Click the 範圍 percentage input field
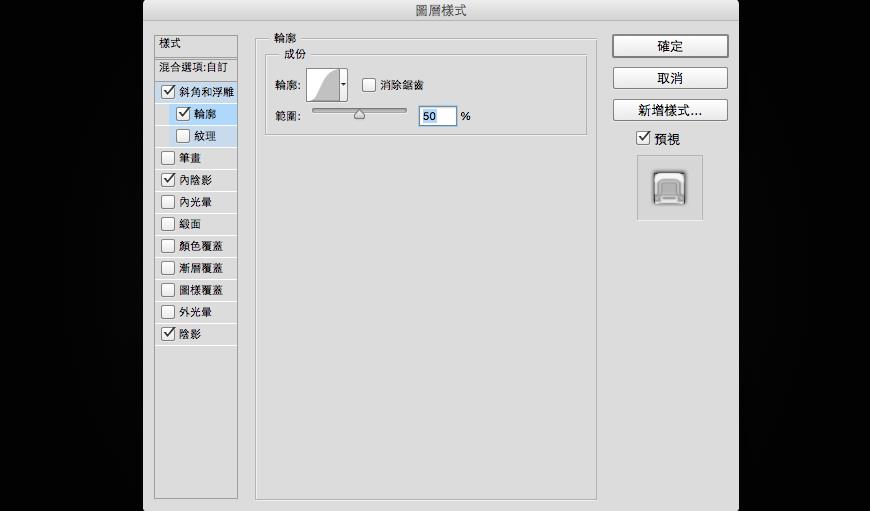This screenshot has height=511, width=870. (438, 116)
